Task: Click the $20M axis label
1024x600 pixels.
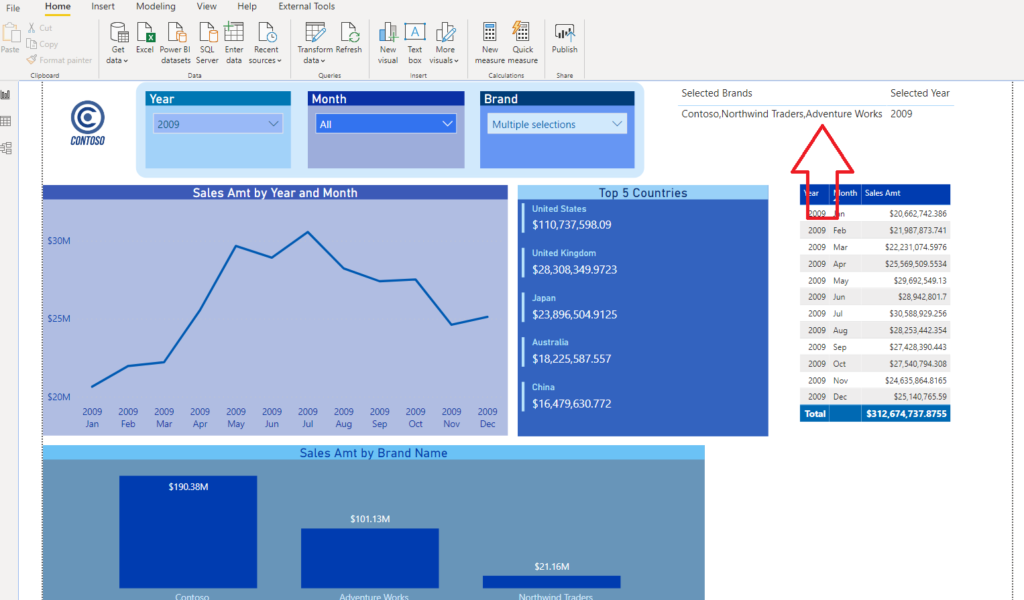Action: pos(59,397)
